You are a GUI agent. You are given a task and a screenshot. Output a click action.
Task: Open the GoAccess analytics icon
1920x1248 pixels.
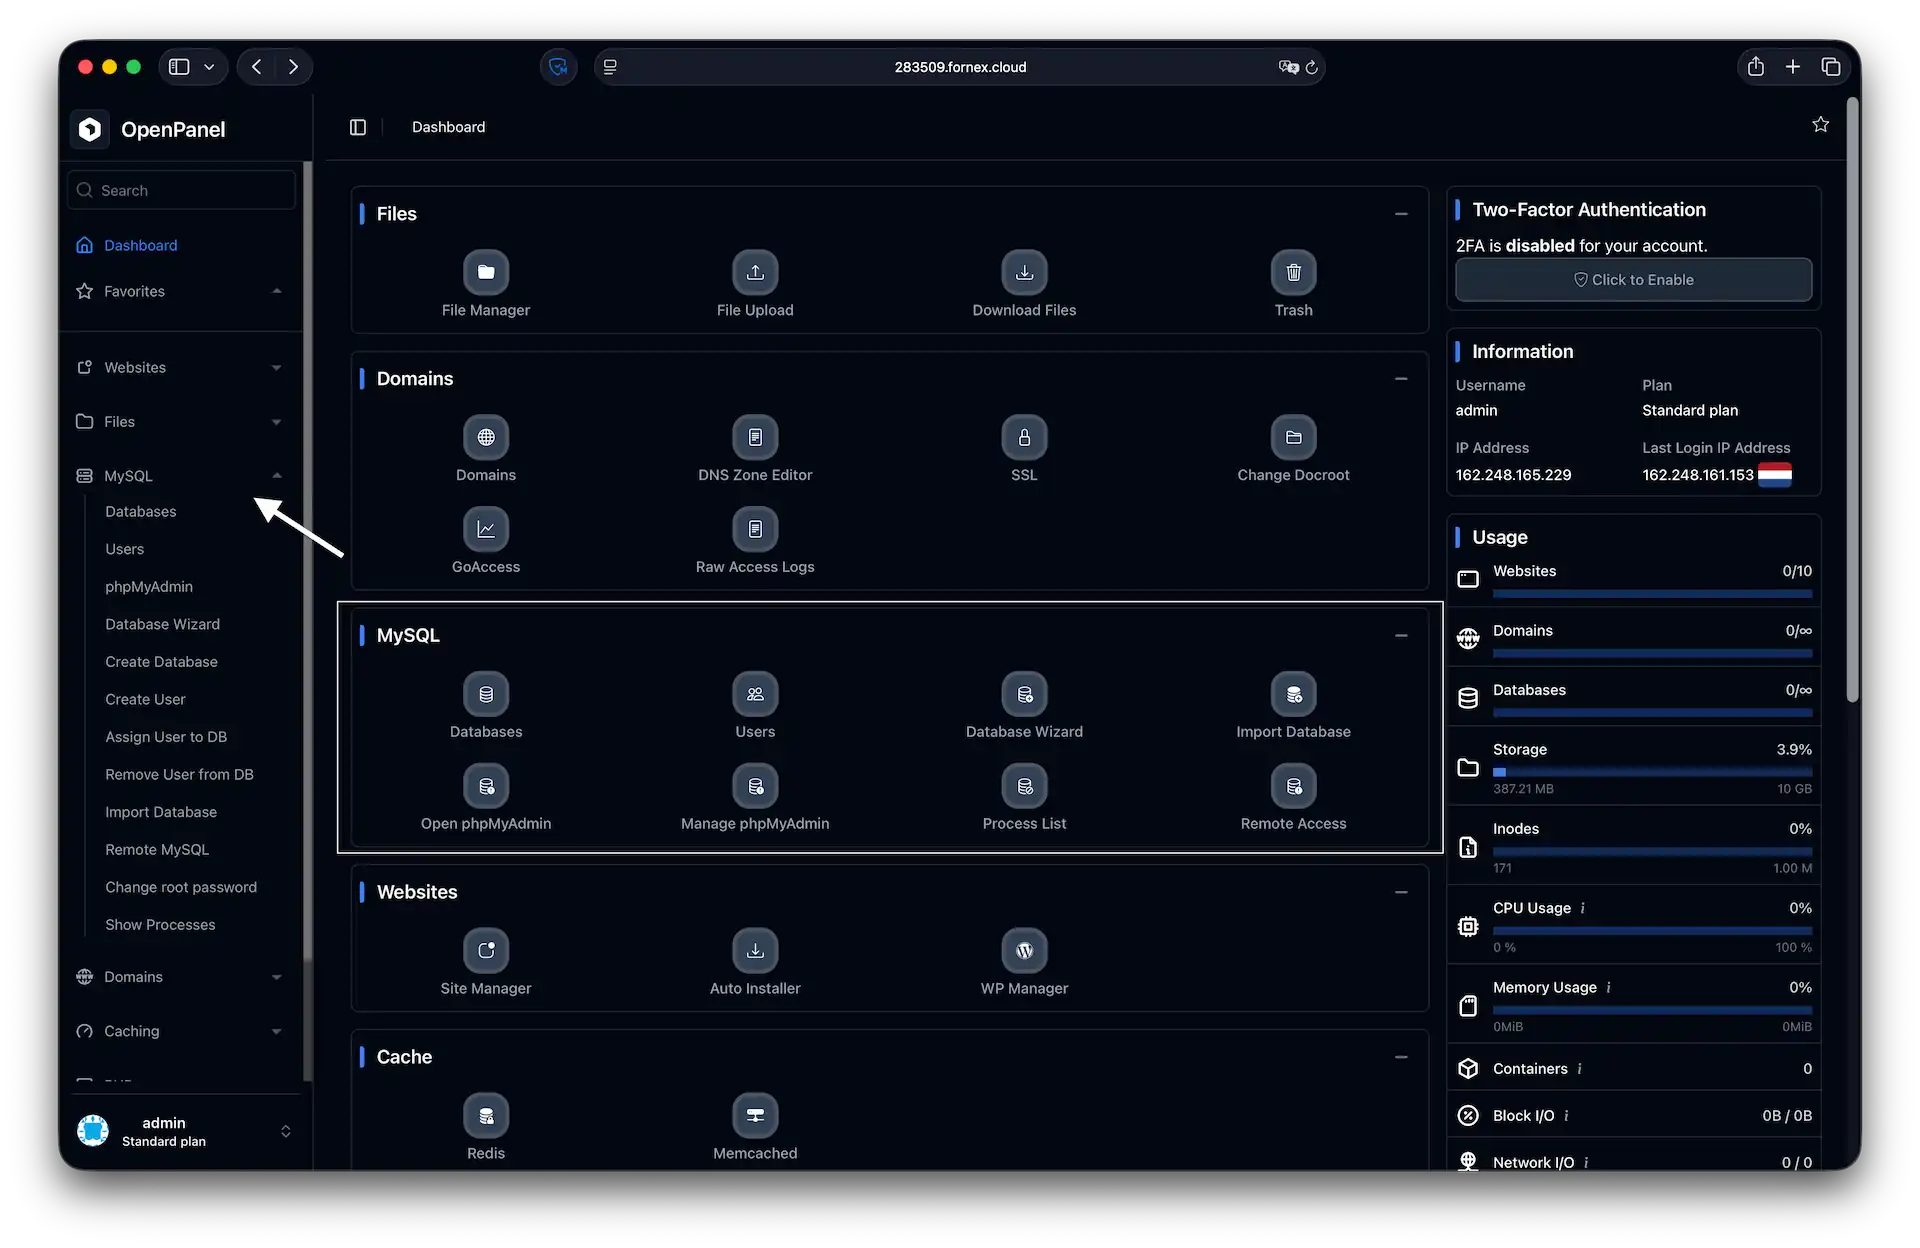click(486, 528)
